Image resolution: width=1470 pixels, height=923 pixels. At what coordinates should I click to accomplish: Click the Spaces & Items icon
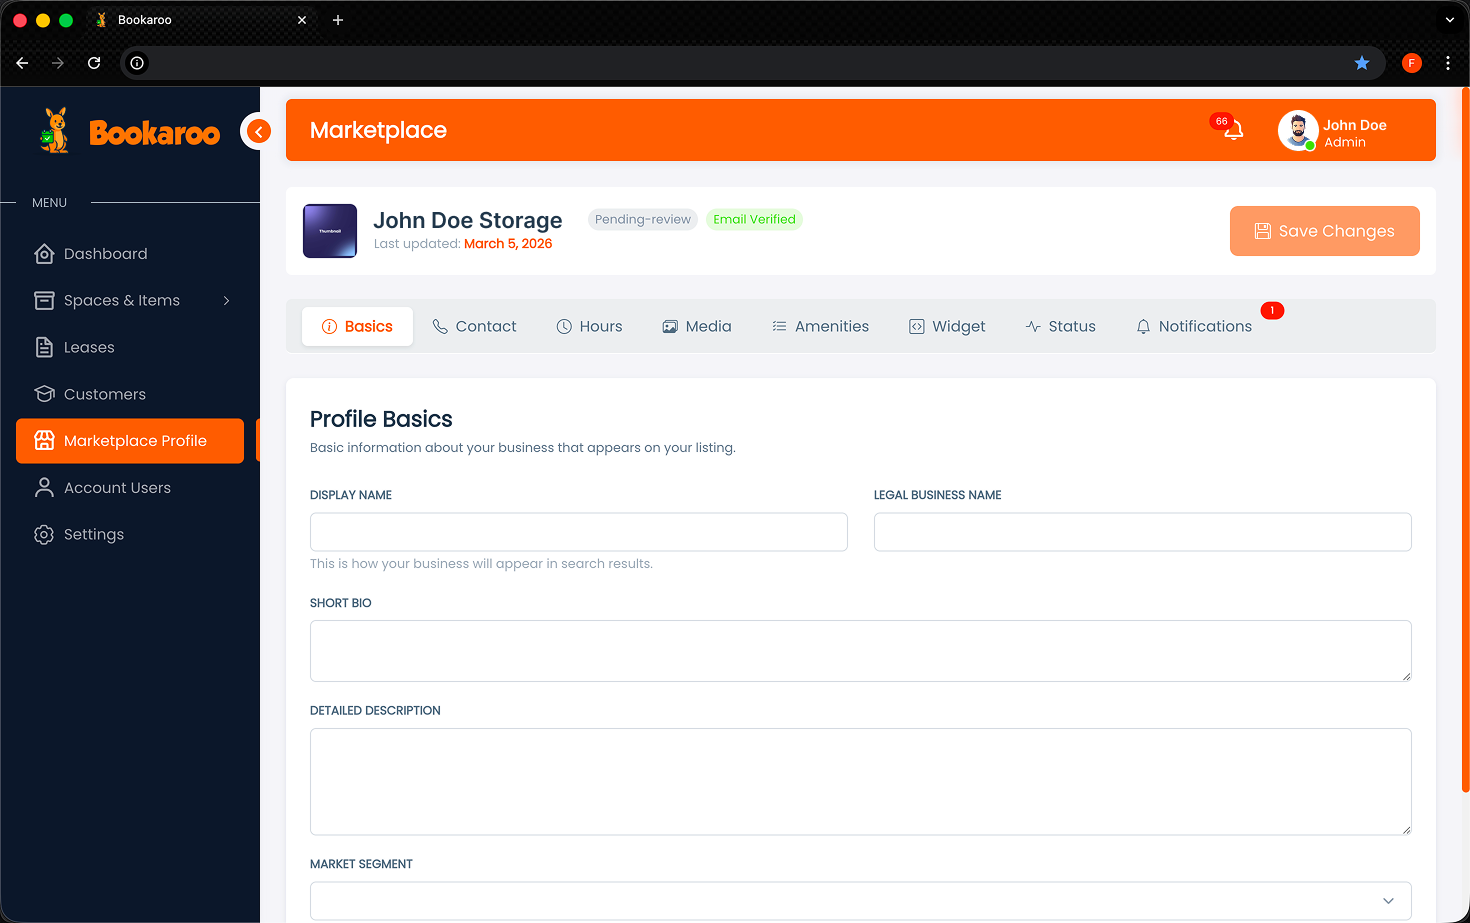coord(44,300)
